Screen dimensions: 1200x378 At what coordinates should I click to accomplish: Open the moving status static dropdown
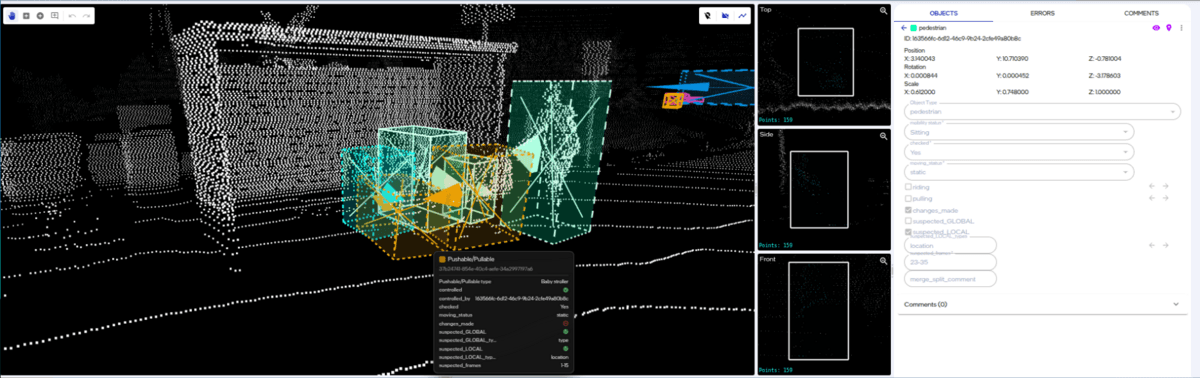[1019, 172]
